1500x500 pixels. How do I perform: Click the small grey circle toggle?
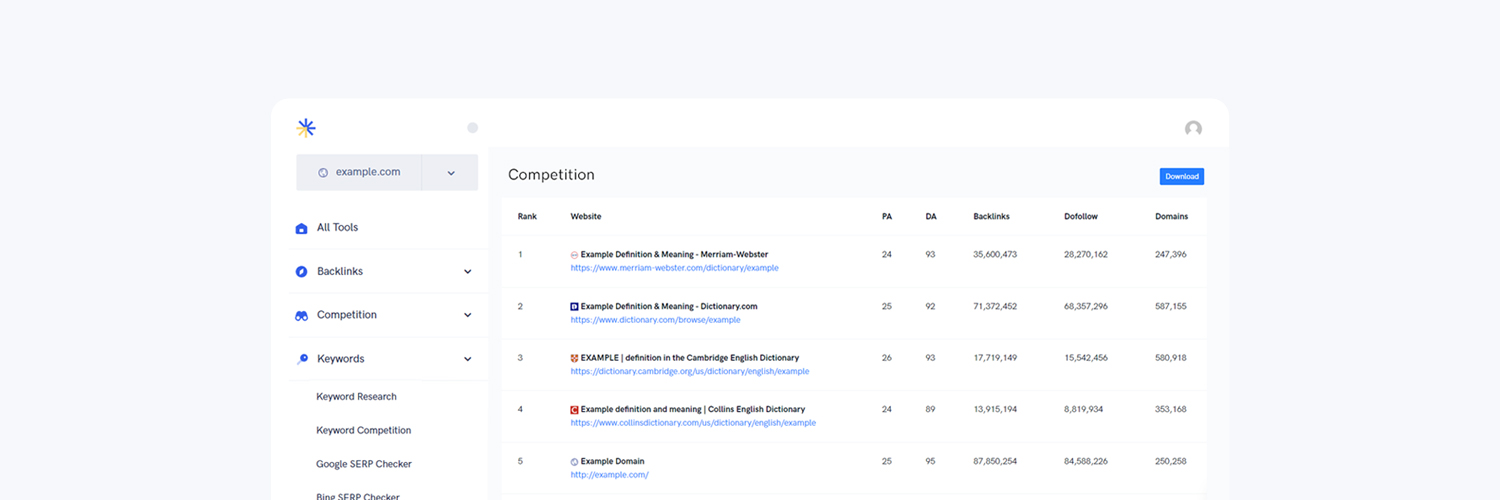pyautogui.click(x=473, y=128)
